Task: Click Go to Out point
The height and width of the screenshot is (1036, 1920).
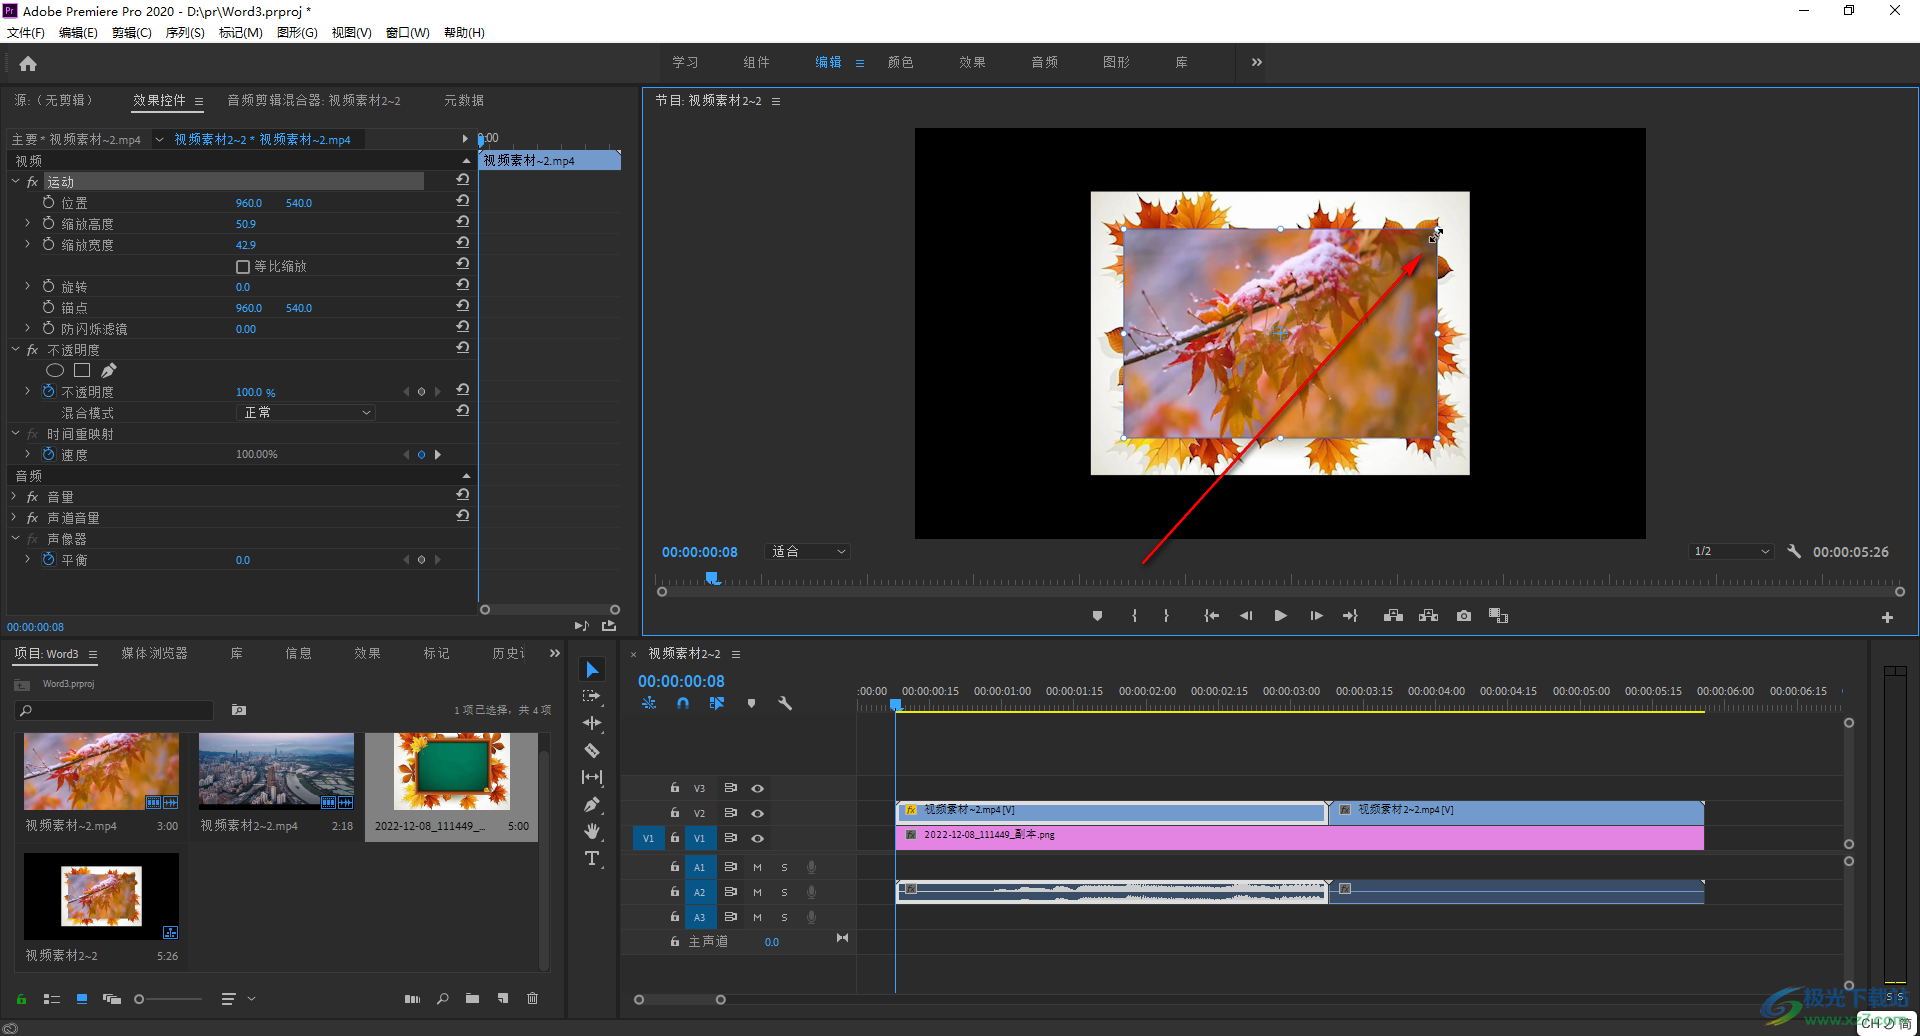Action: pos(1350,616)
